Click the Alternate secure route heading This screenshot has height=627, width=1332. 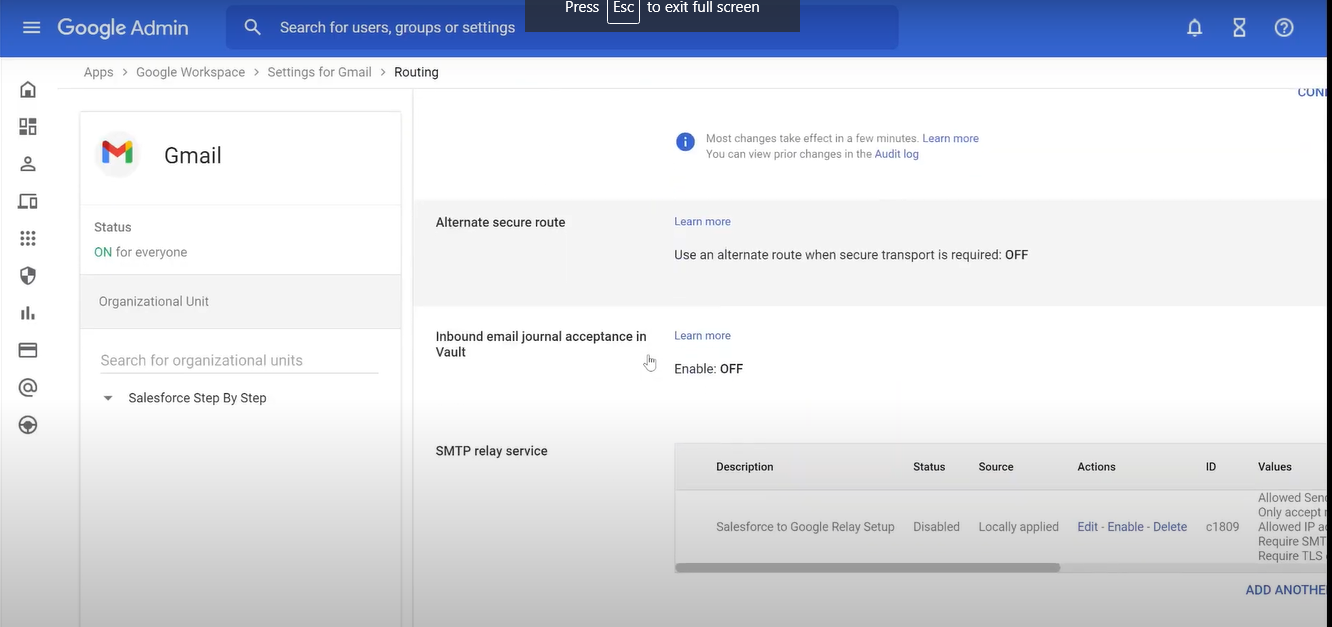[x=500, y=222]
